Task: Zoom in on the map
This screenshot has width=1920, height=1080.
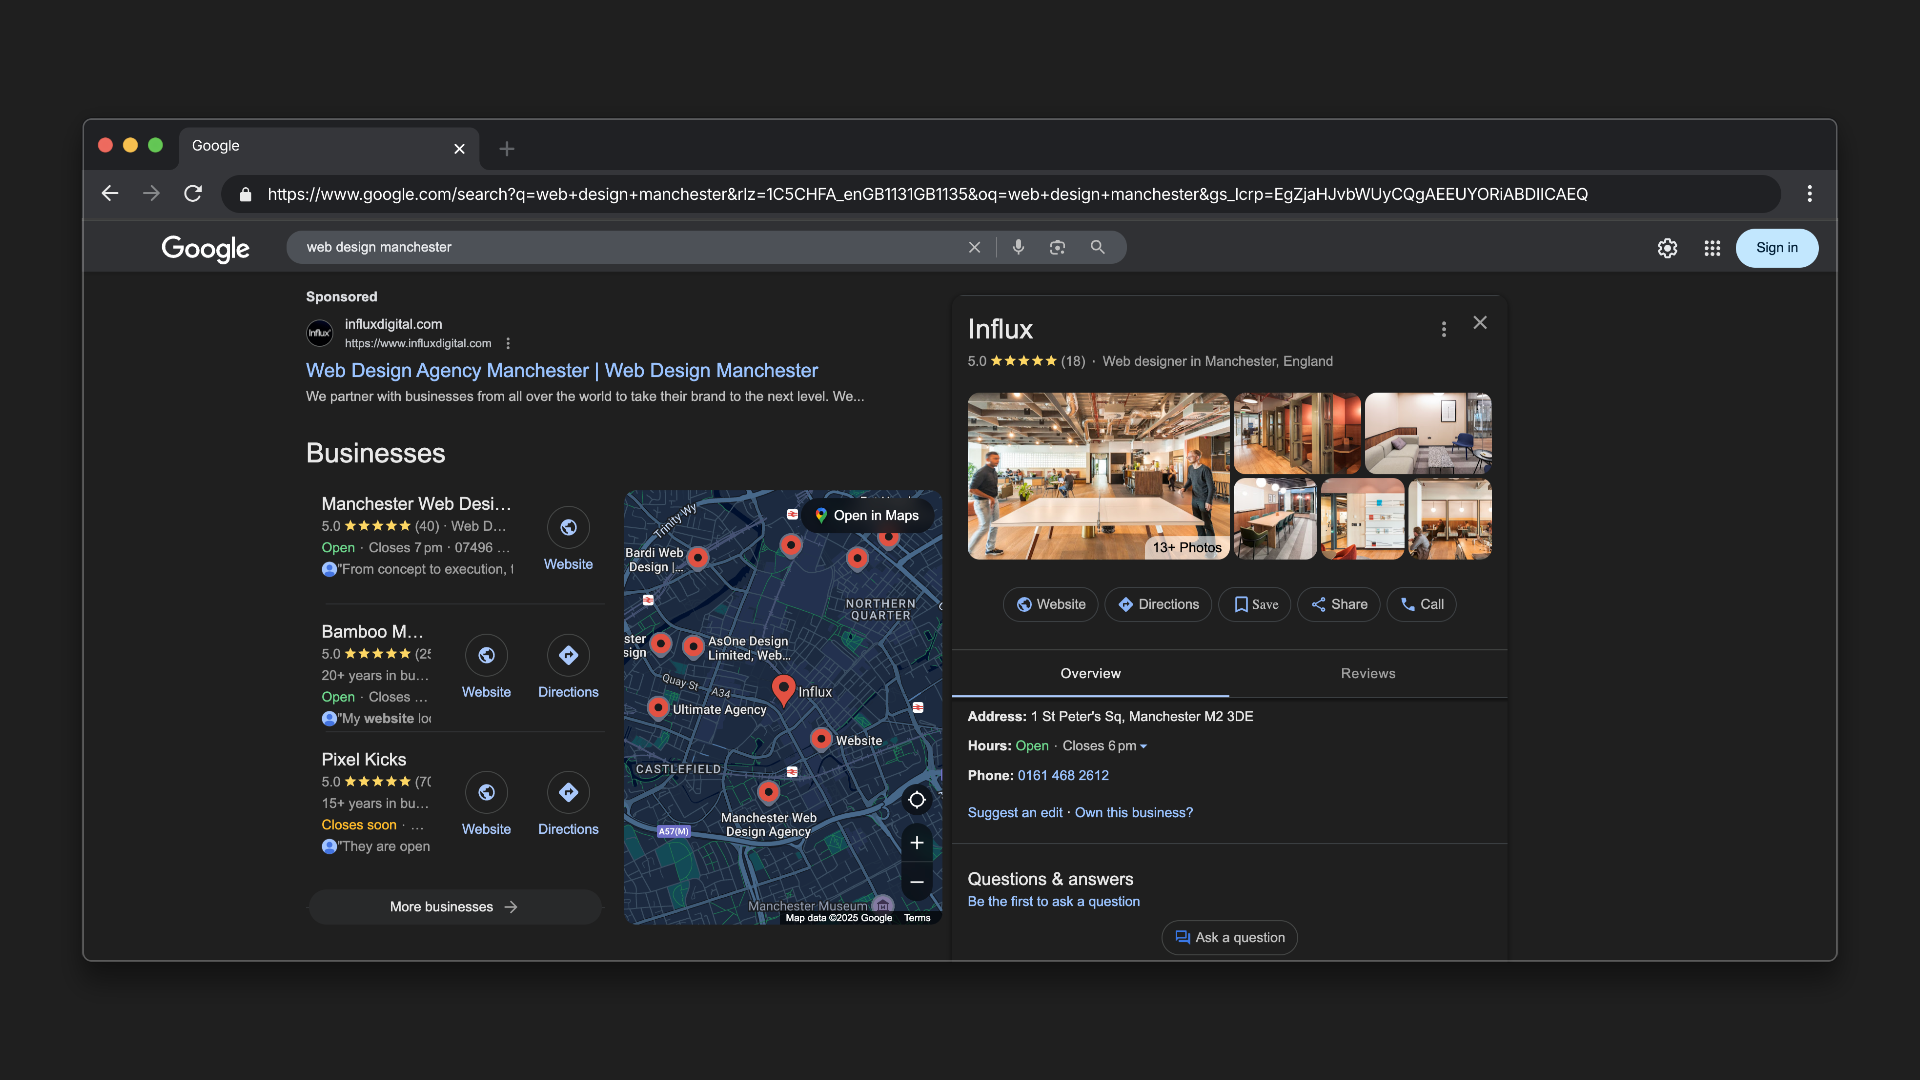Action: click(916, 843)
